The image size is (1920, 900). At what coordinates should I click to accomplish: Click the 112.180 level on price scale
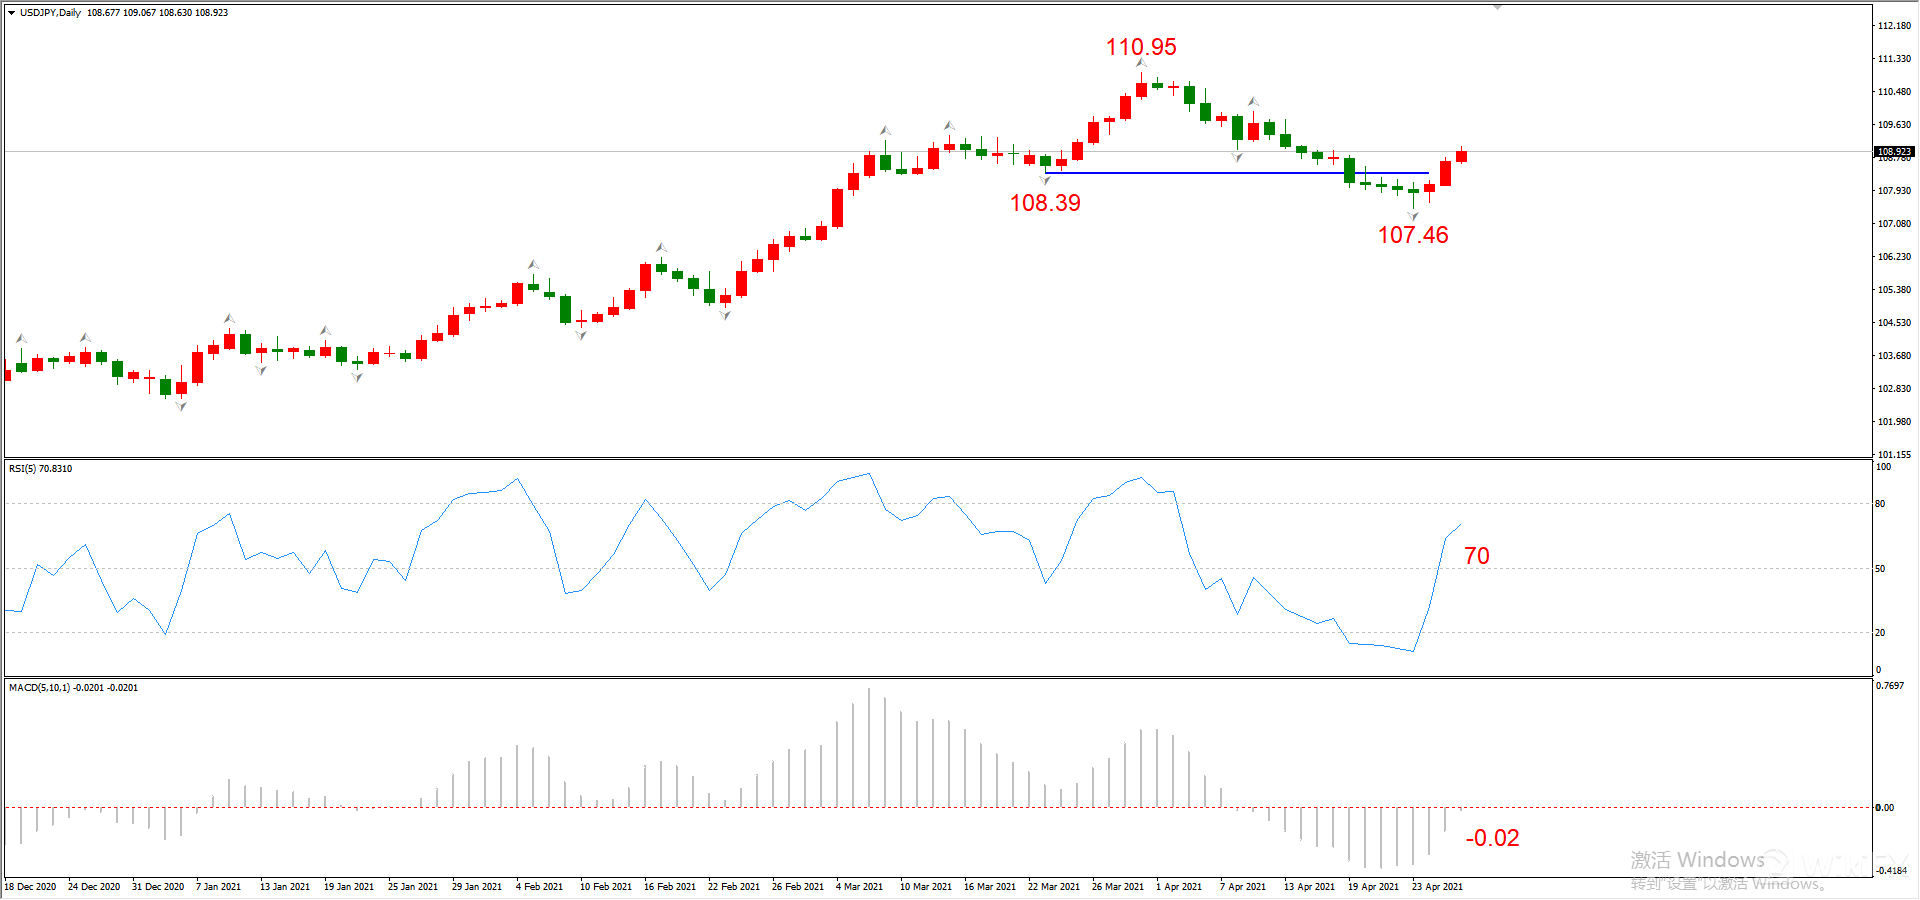[x=1894, y=26]
